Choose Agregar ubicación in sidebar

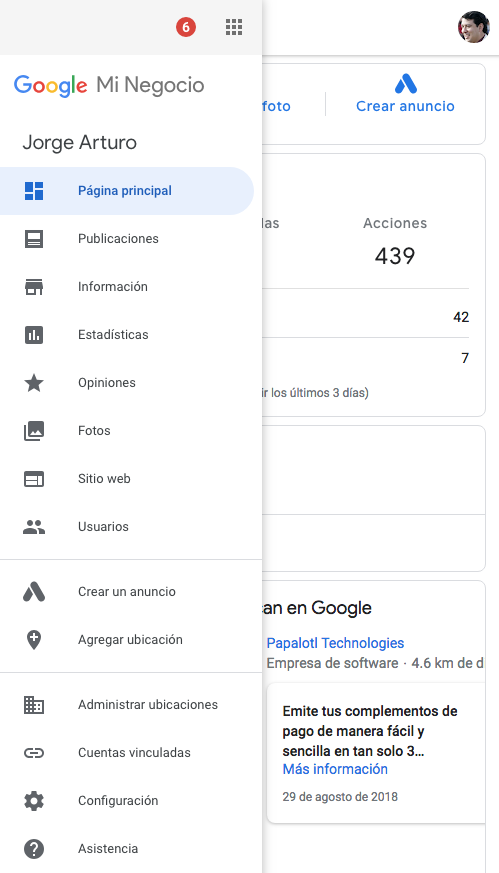(131, 640)
